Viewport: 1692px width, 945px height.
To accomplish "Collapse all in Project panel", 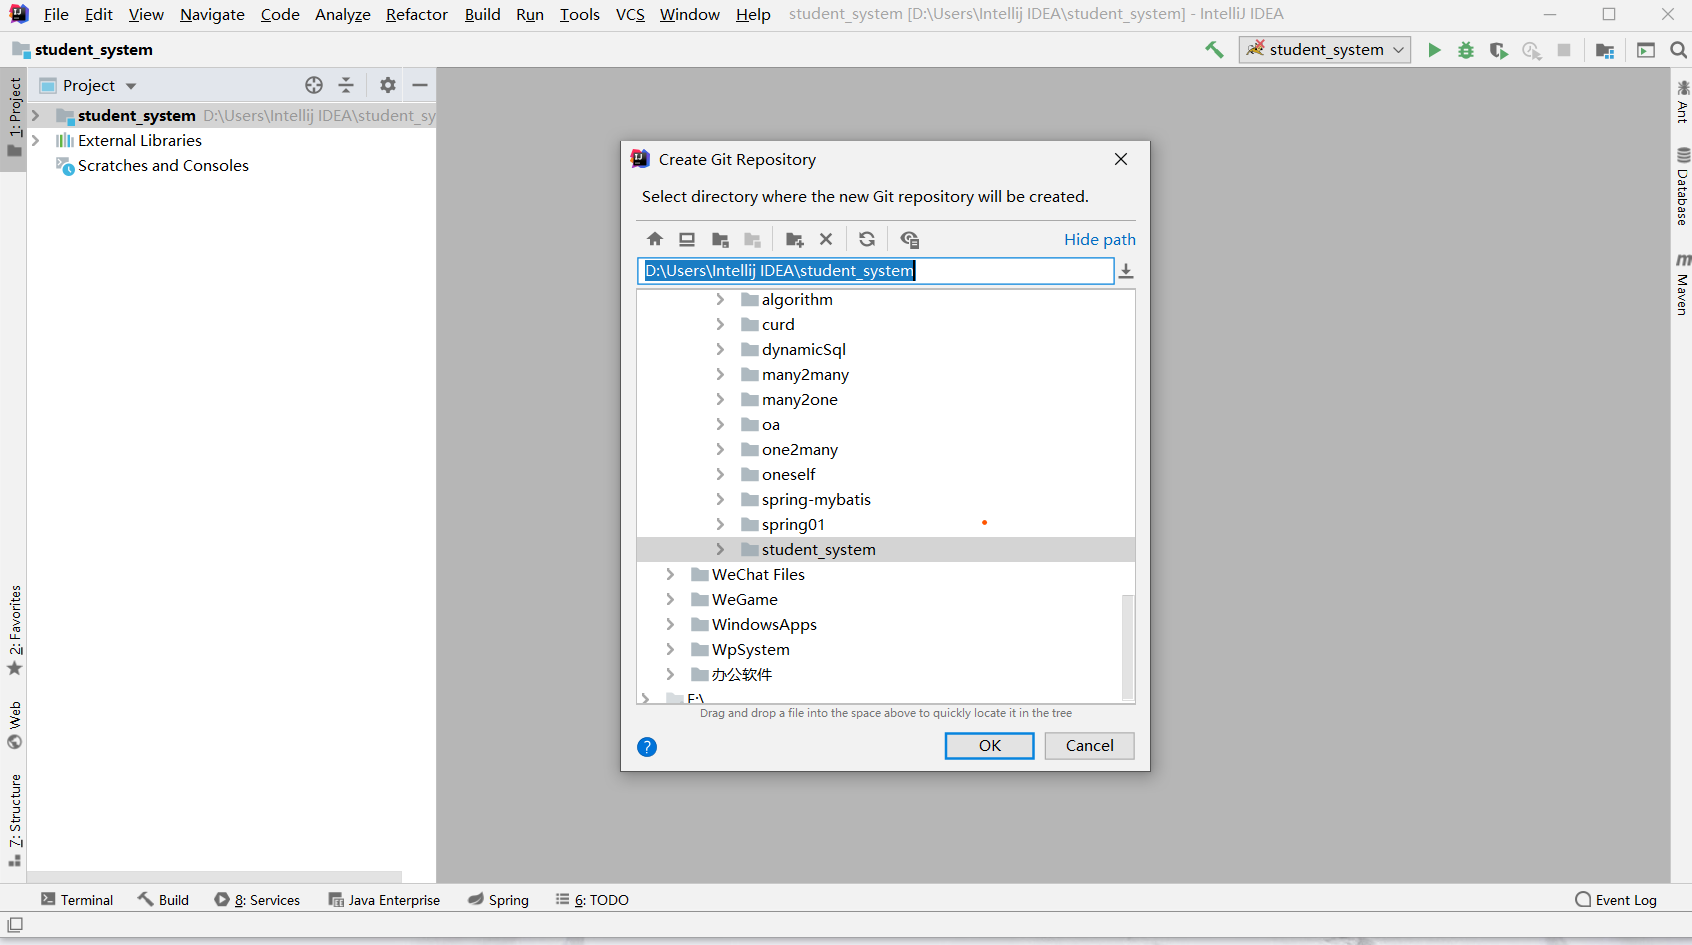I will (x=346, y=85).
